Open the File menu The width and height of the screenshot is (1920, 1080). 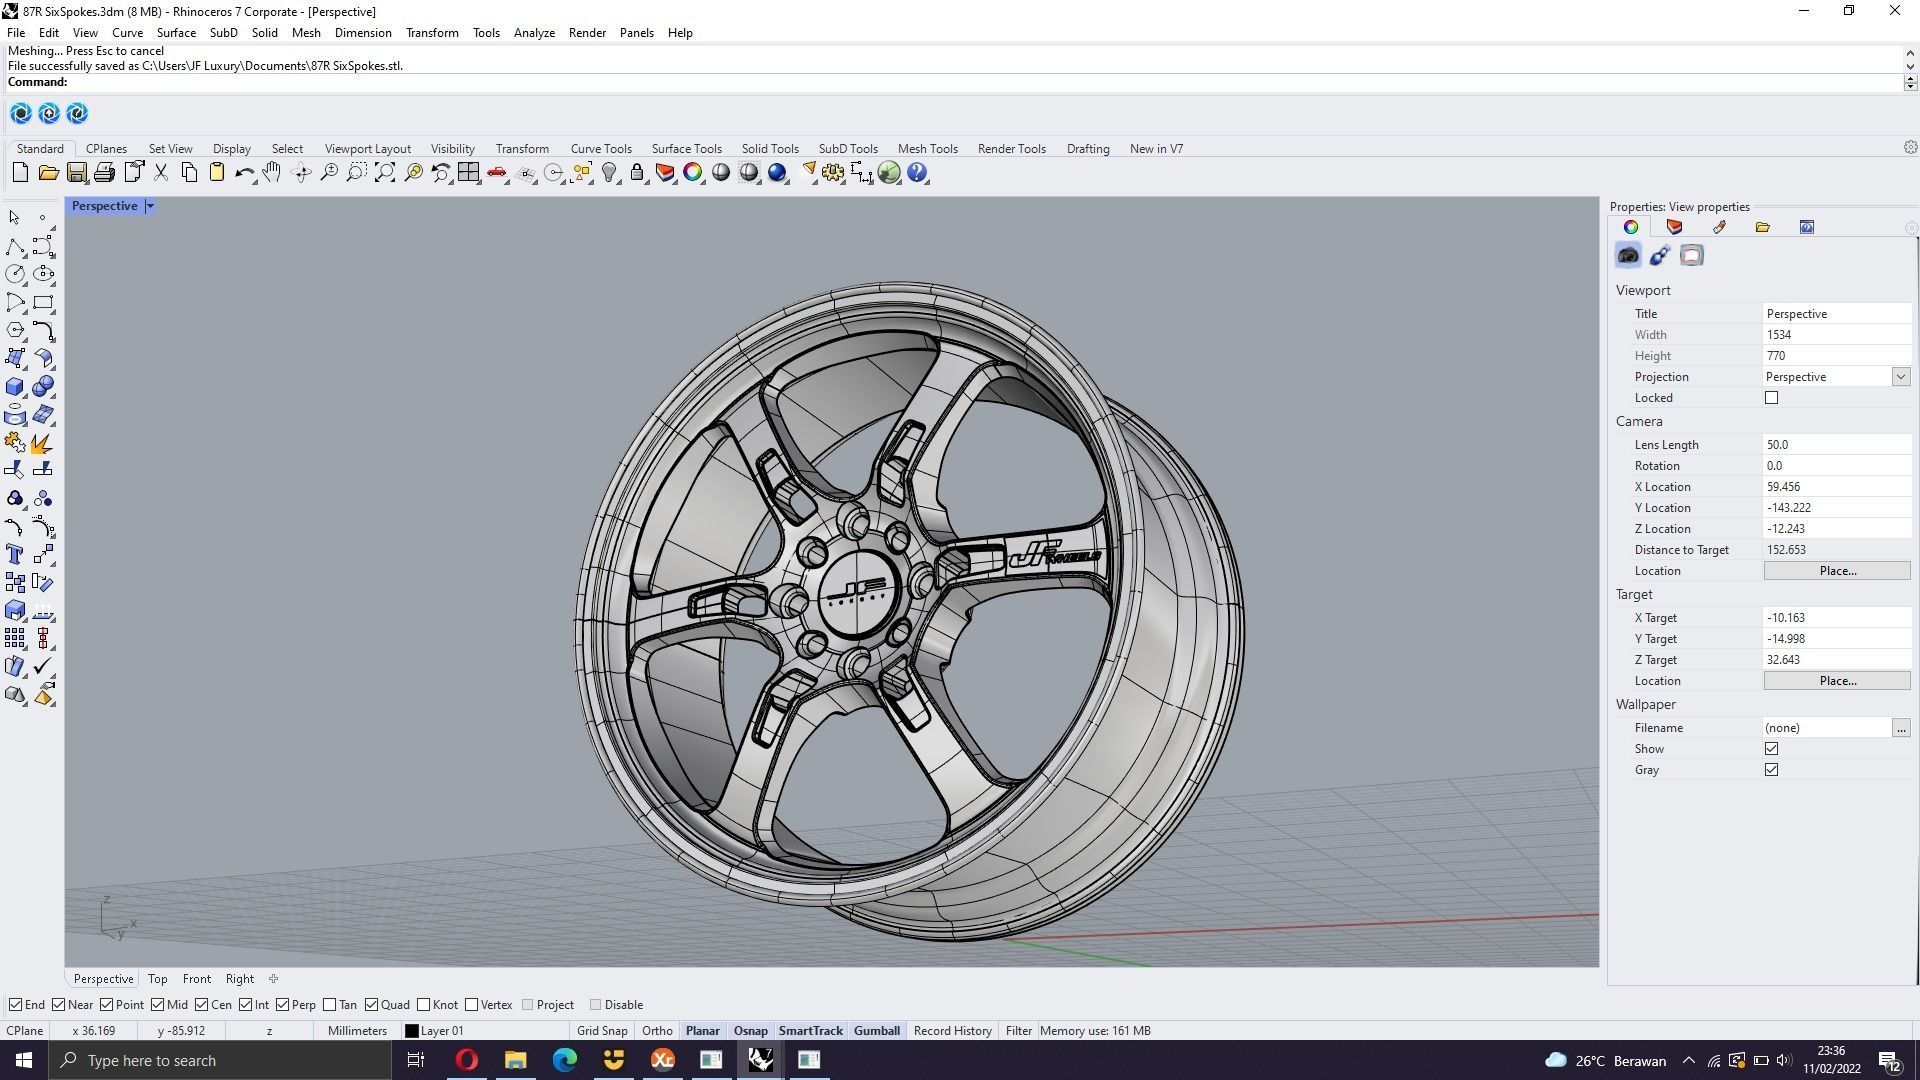point(16,33)
